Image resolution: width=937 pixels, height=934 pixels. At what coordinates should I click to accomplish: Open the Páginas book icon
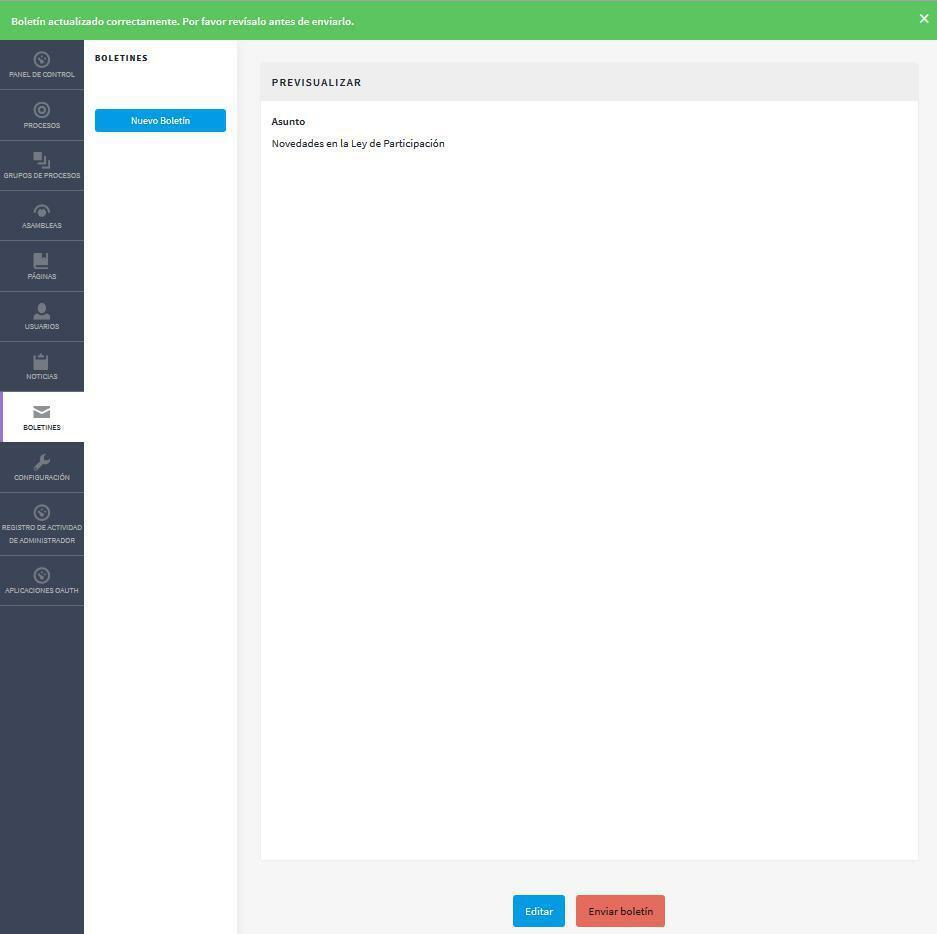pyautogui.click(x=41, y=261)
